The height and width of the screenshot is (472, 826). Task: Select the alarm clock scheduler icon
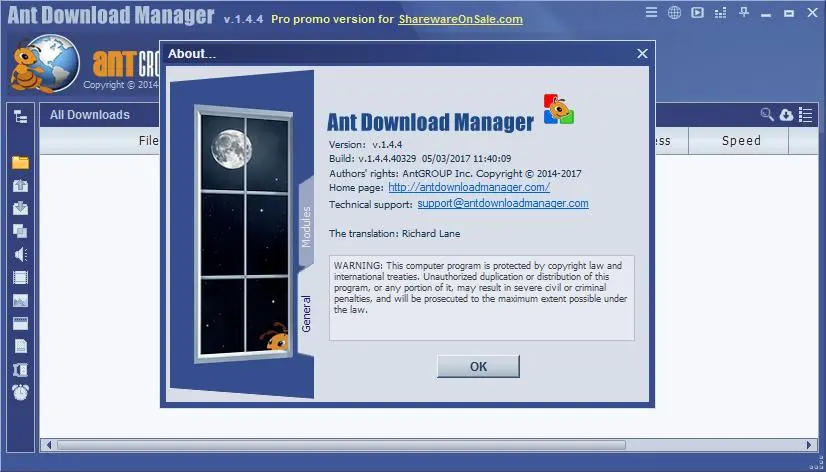21,392
